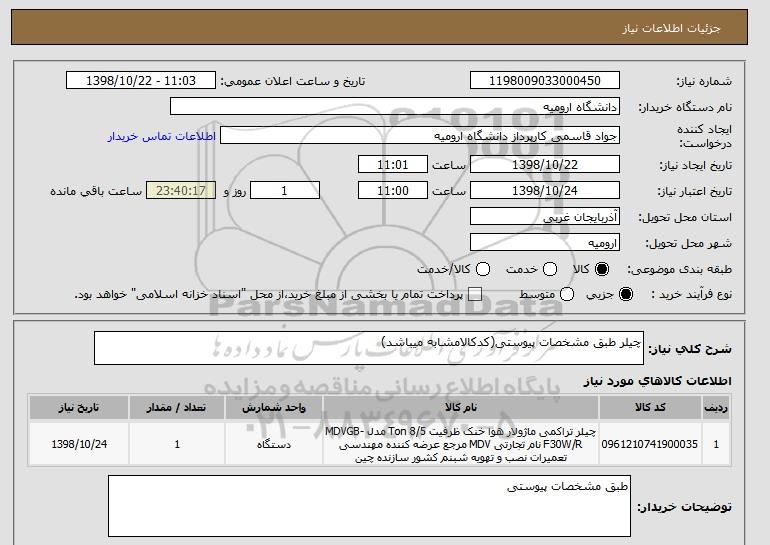Click the creation date field 1398/10/22
Image resolution: width=770 pixels, height=545 pixels.
pyautogui.click(x=545, y=164)
